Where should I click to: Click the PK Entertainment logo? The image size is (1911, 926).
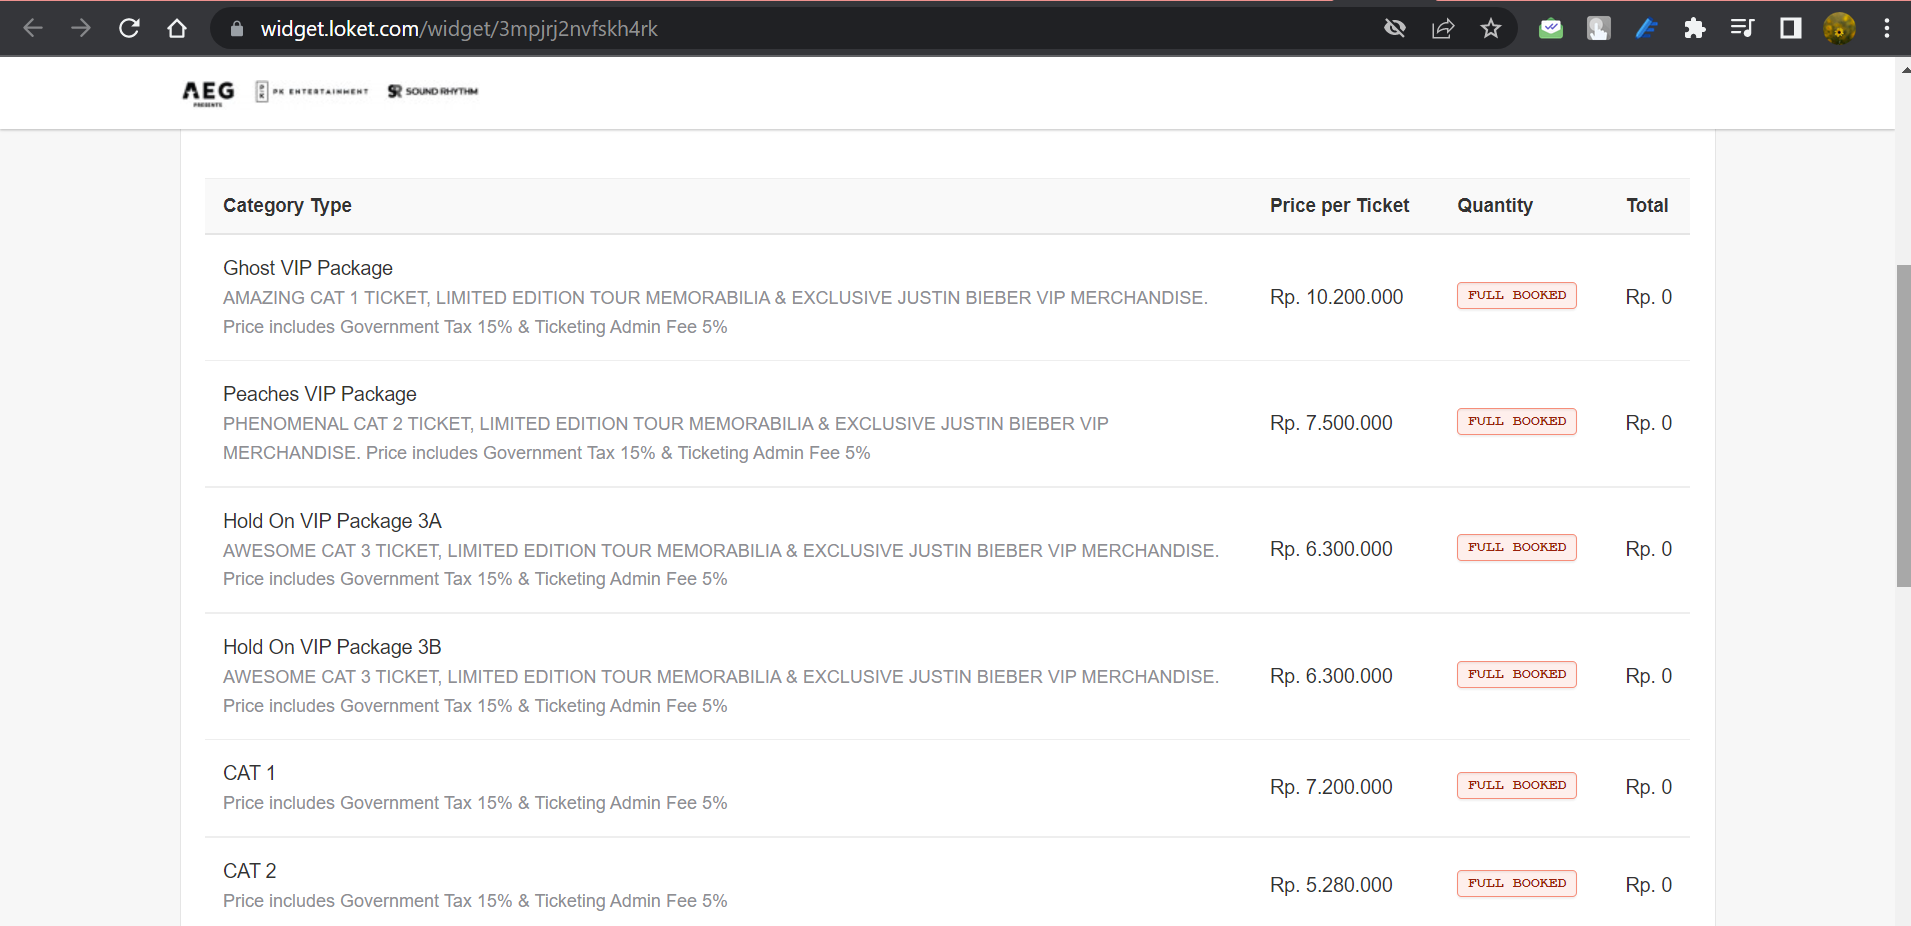coord(311,91)
